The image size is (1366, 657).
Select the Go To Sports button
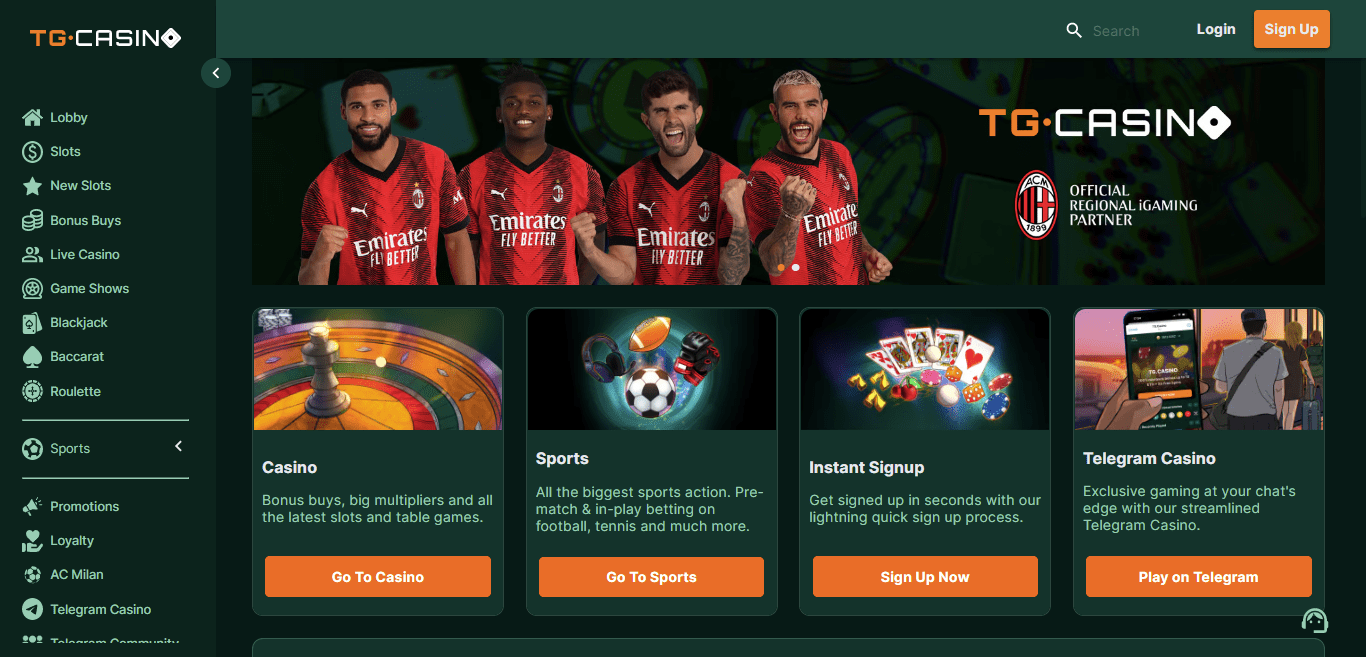(x=651, y=577)
